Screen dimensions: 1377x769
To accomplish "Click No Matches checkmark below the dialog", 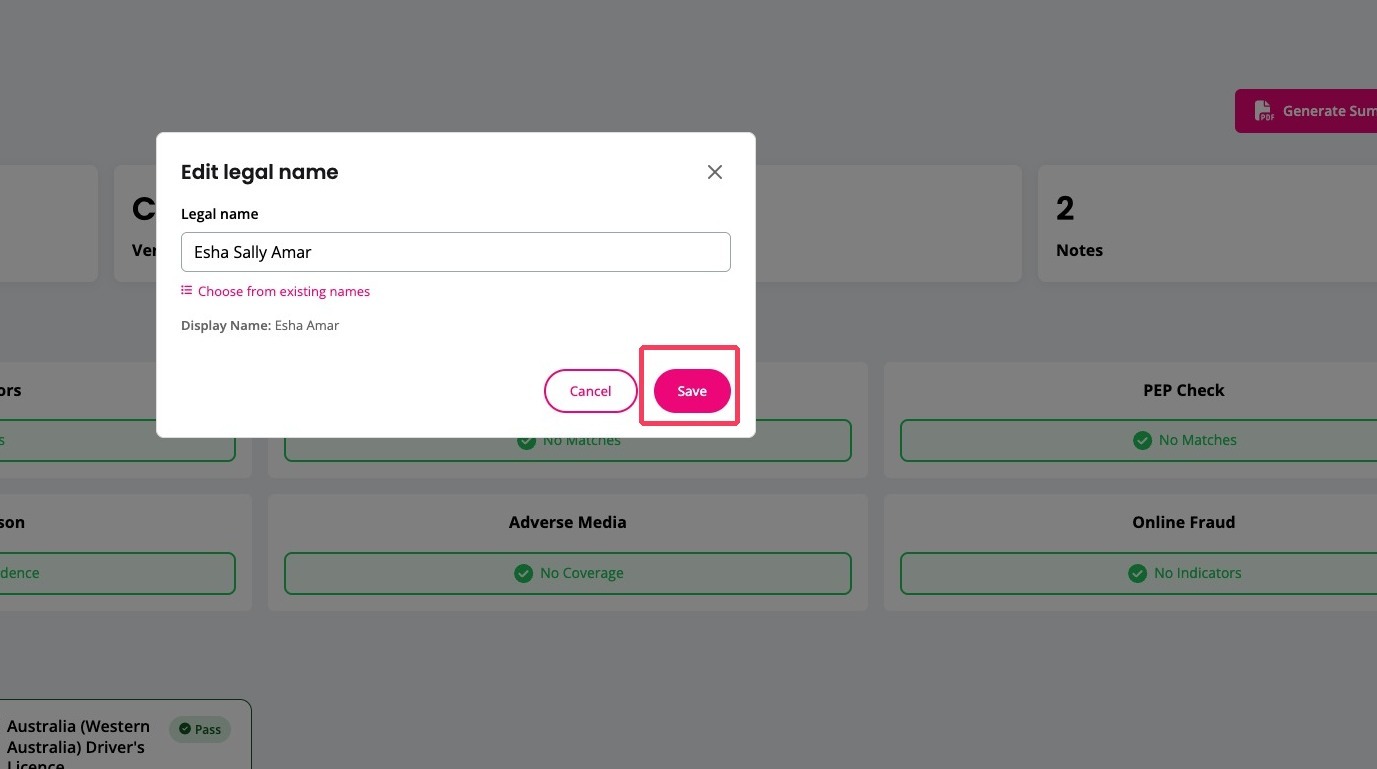I will point(526,441).
